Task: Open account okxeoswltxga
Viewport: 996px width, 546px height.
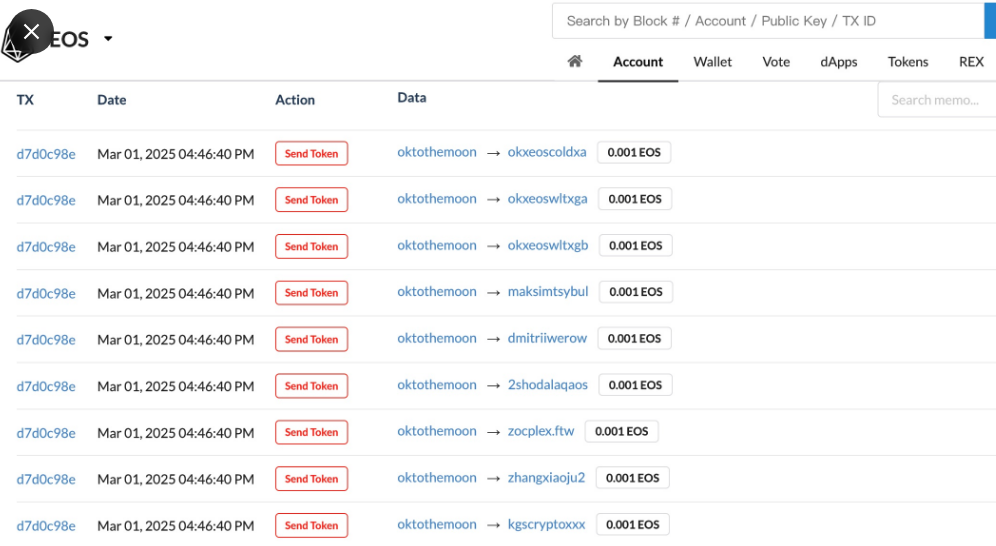Action: click(x=548, y=199)
